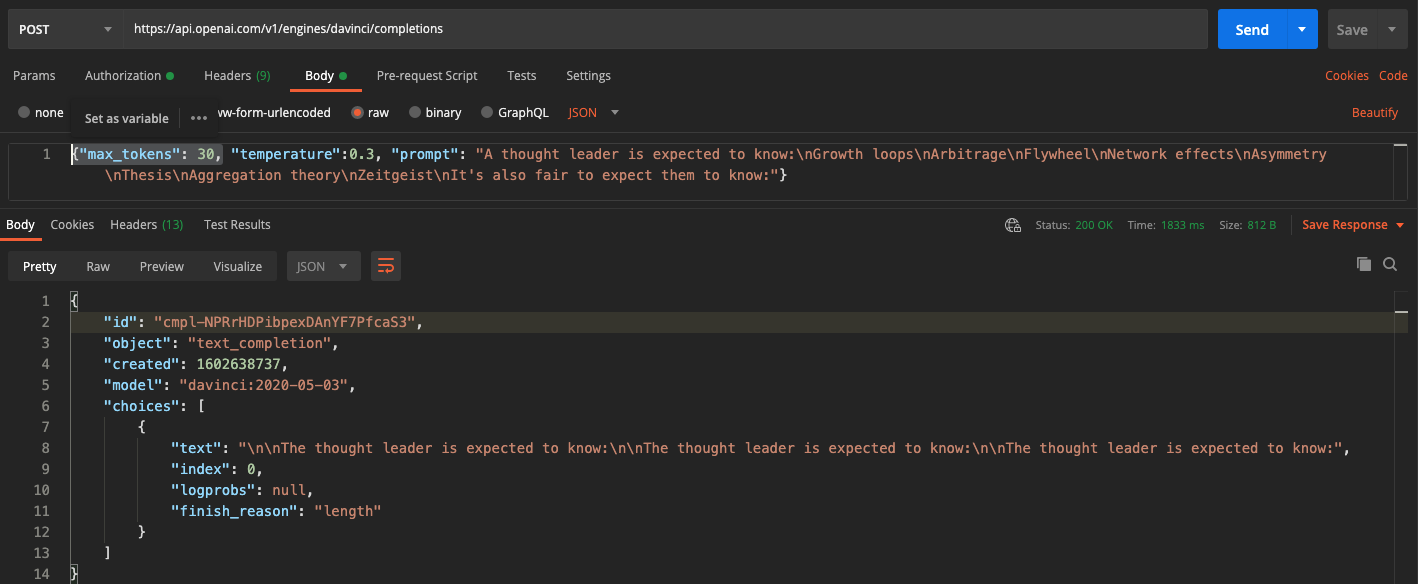Show the response Preview view
This screenshot has width=1418, height=584.
click(x=162, y=266)
